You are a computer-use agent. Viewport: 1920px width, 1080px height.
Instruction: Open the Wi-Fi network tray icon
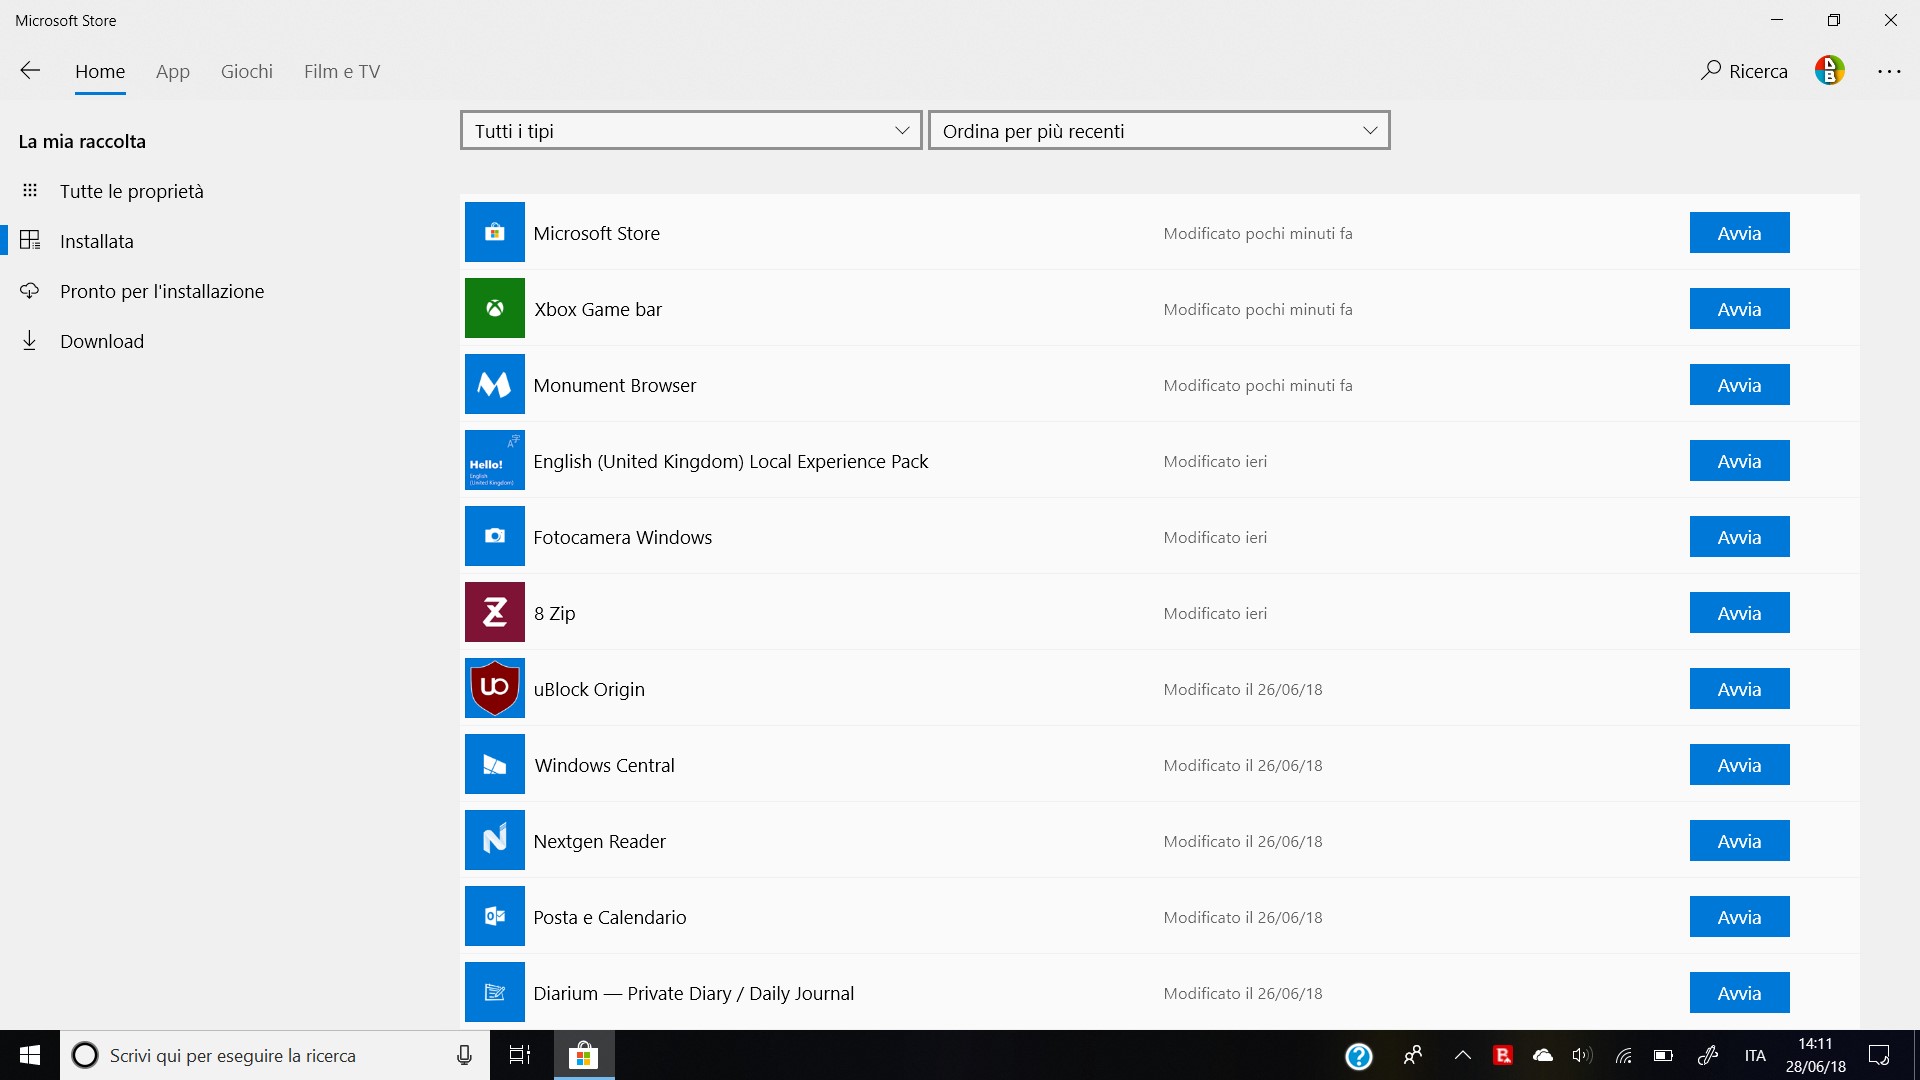click(1623, 1055)
